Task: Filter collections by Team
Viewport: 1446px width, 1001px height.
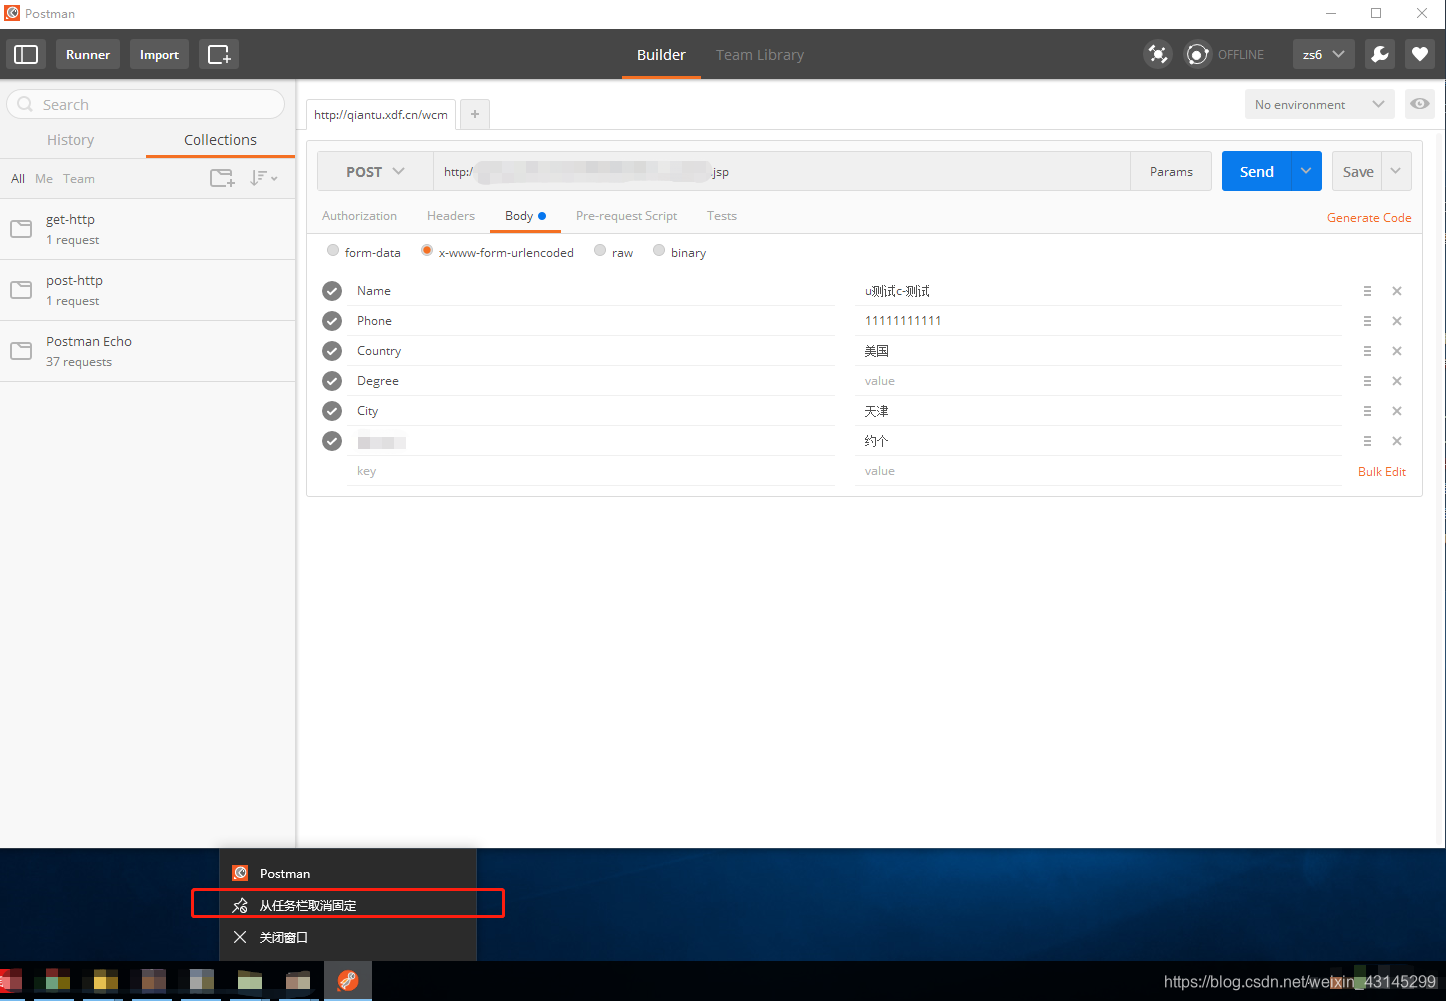Action: pyautogui.click(x=79, y=178)
